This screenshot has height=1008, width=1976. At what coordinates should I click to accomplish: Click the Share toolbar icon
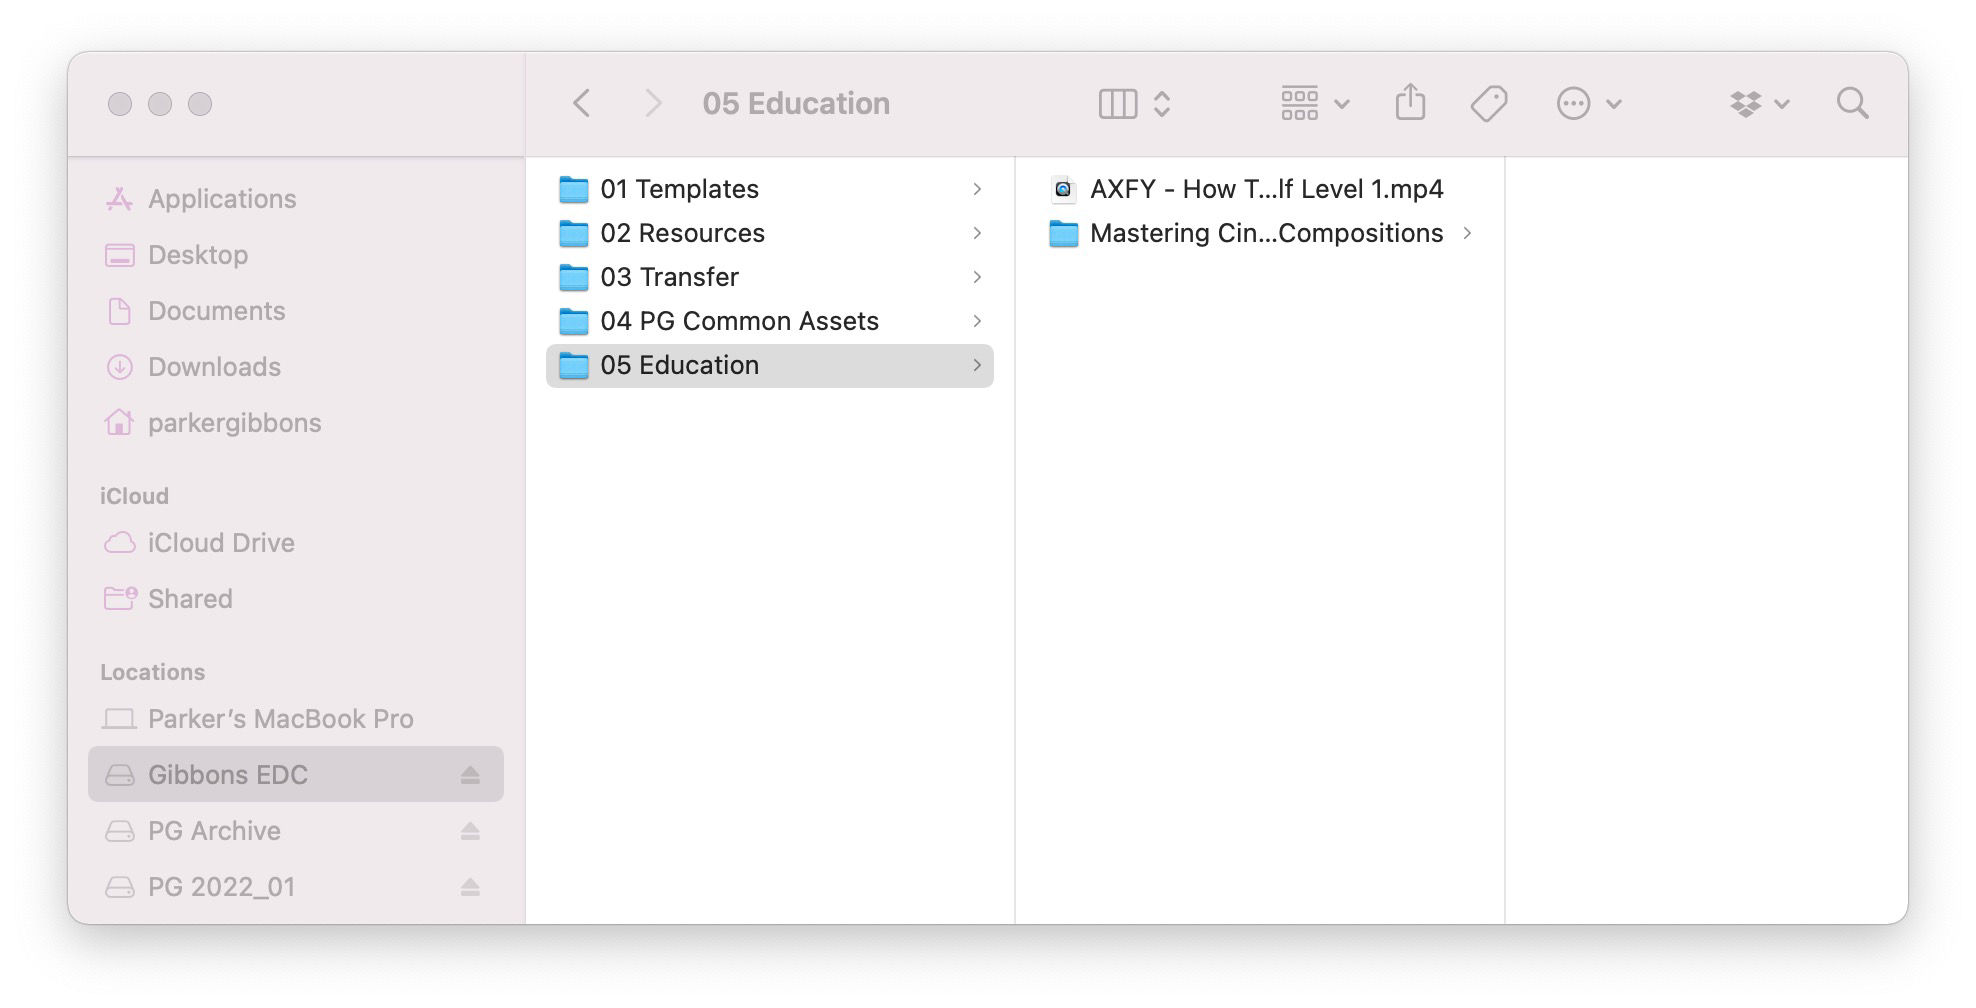(x=1410, y=102)
